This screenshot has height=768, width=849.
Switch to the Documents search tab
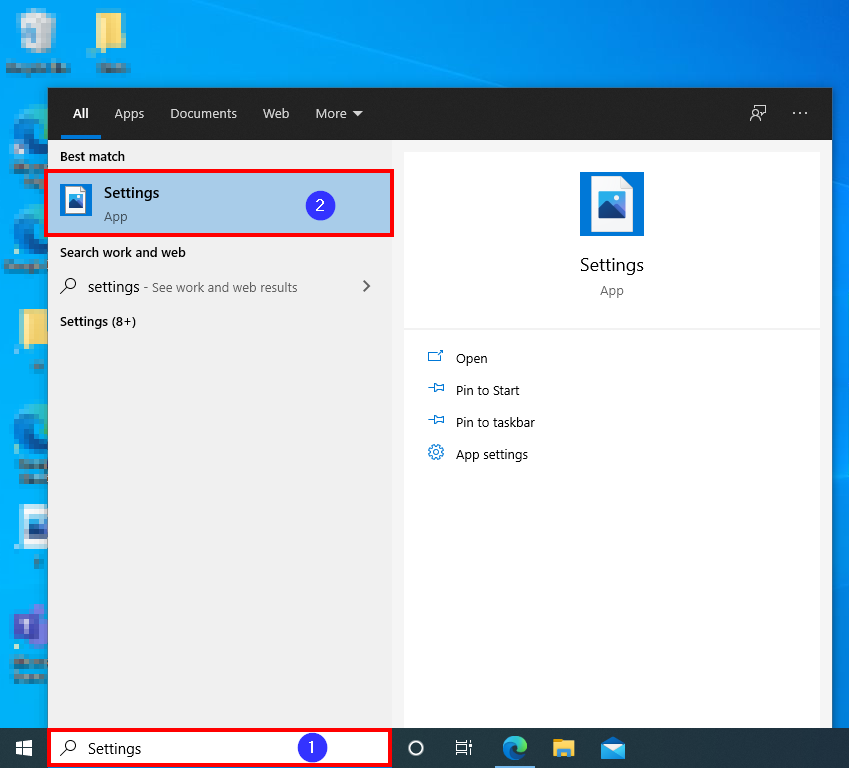204,114
